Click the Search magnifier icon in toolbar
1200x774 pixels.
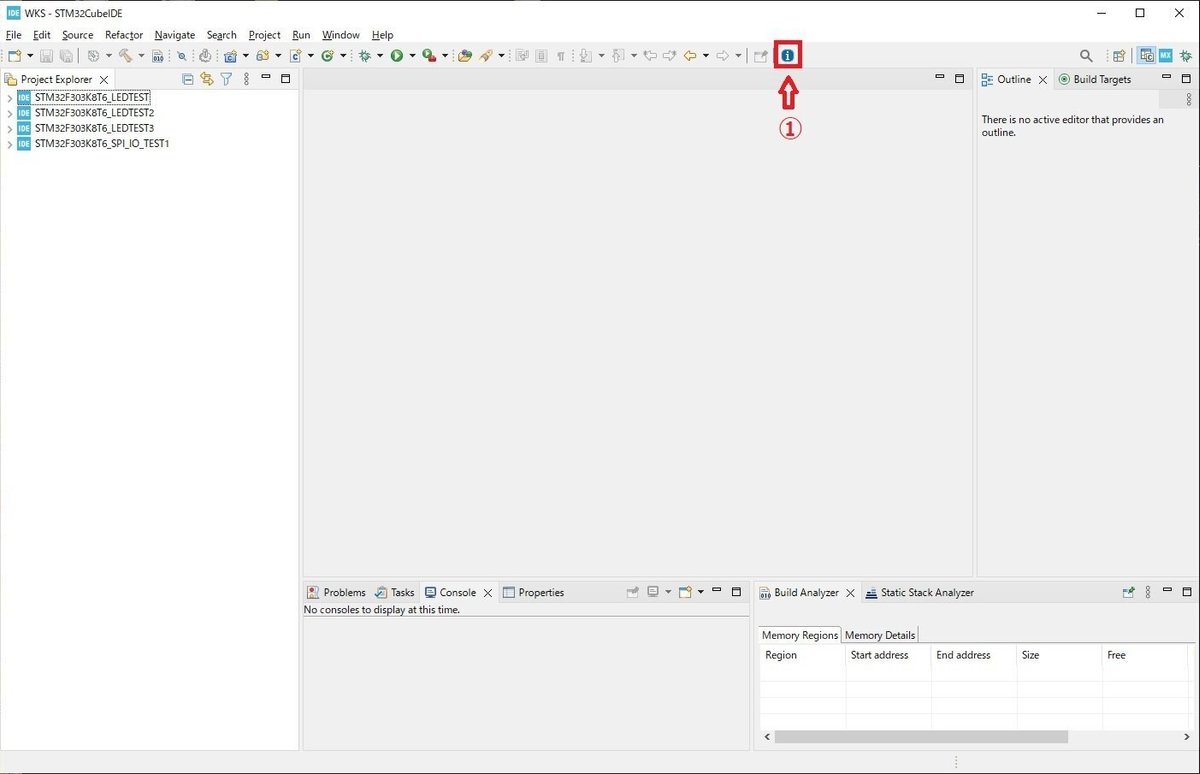point(1086,56)
